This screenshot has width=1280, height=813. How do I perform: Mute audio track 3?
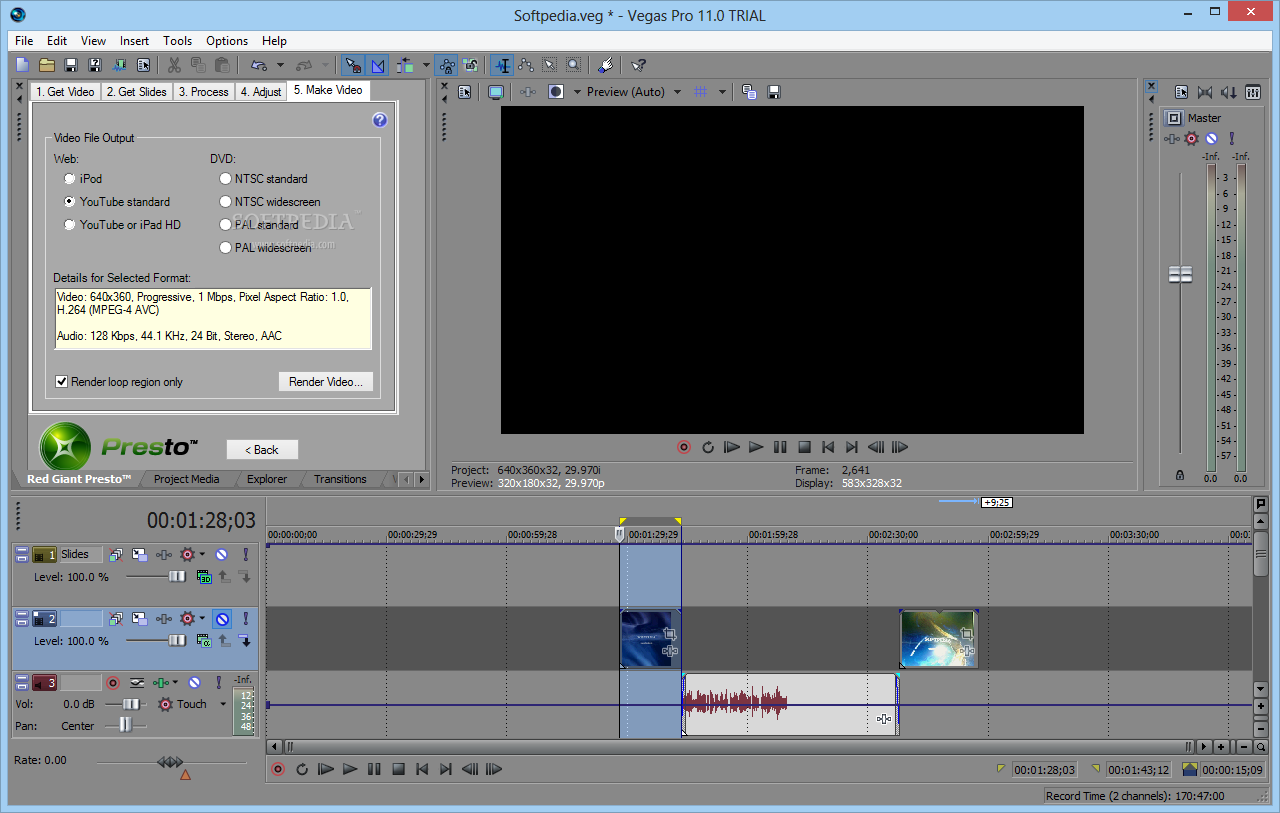194,683
